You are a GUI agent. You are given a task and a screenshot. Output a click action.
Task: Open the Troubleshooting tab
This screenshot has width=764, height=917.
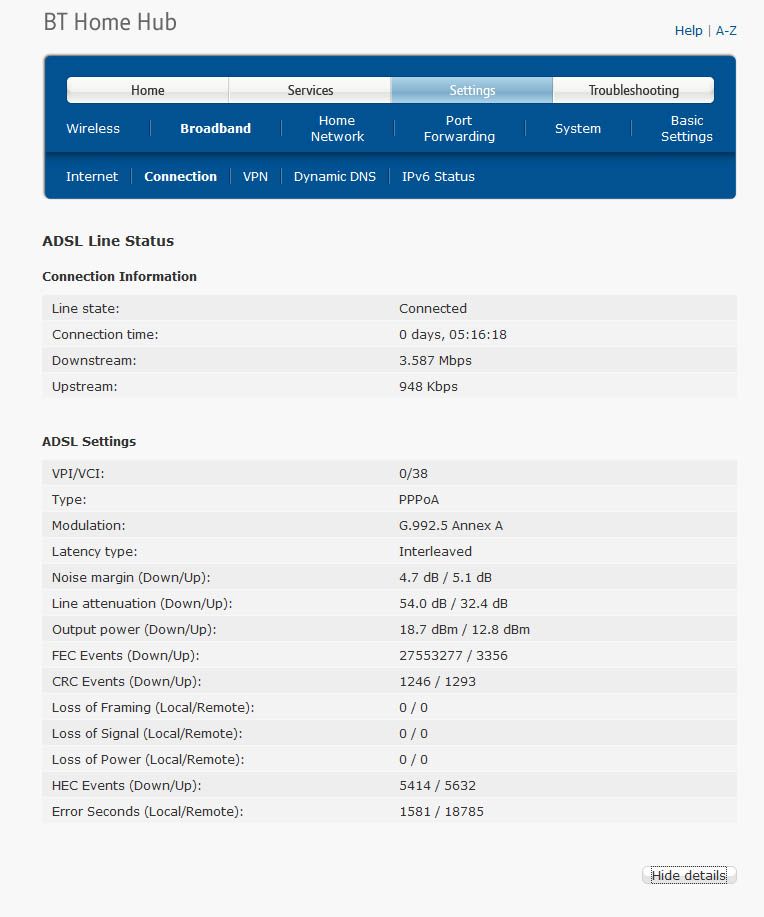(634, 90)
